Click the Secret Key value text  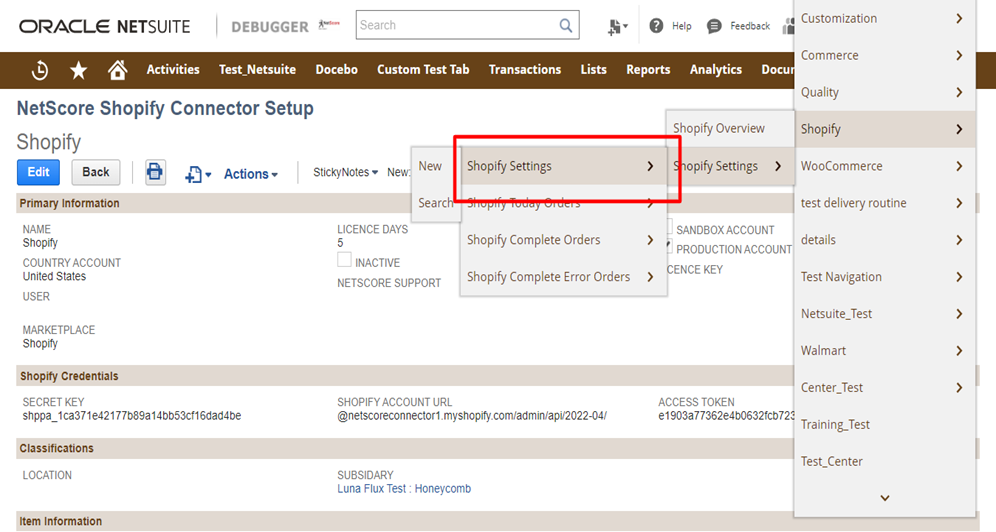(x=132, y=416)
